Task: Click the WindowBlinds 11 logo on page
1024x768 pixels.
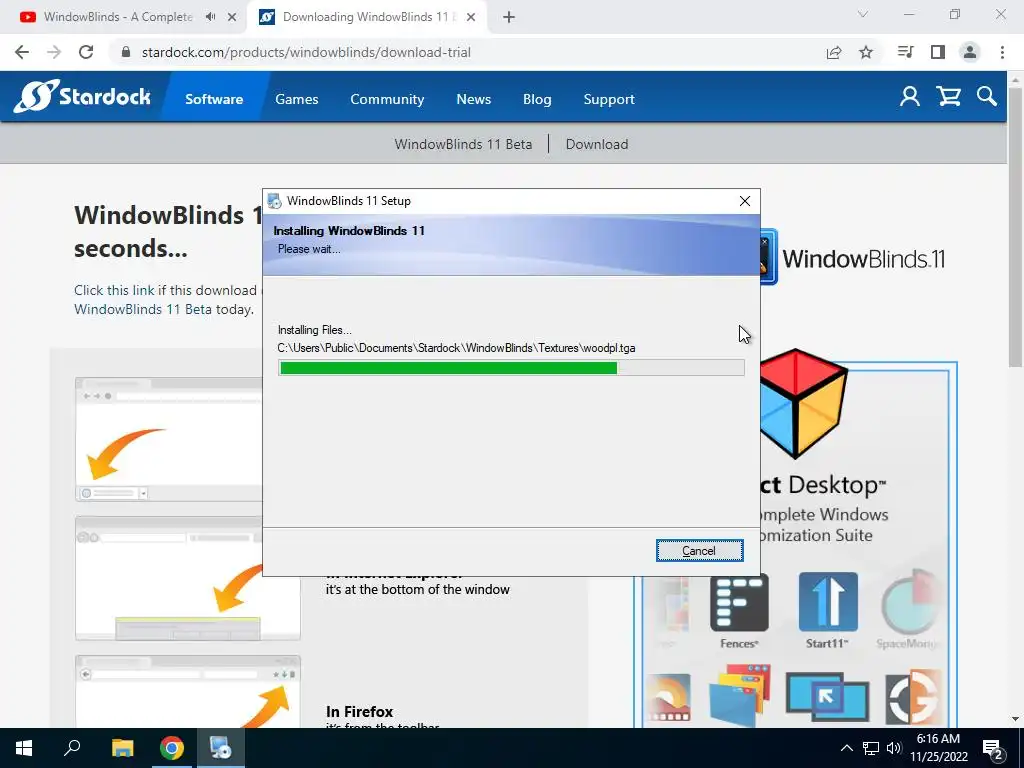Action: pyautogui.click(x=853, y=258)
